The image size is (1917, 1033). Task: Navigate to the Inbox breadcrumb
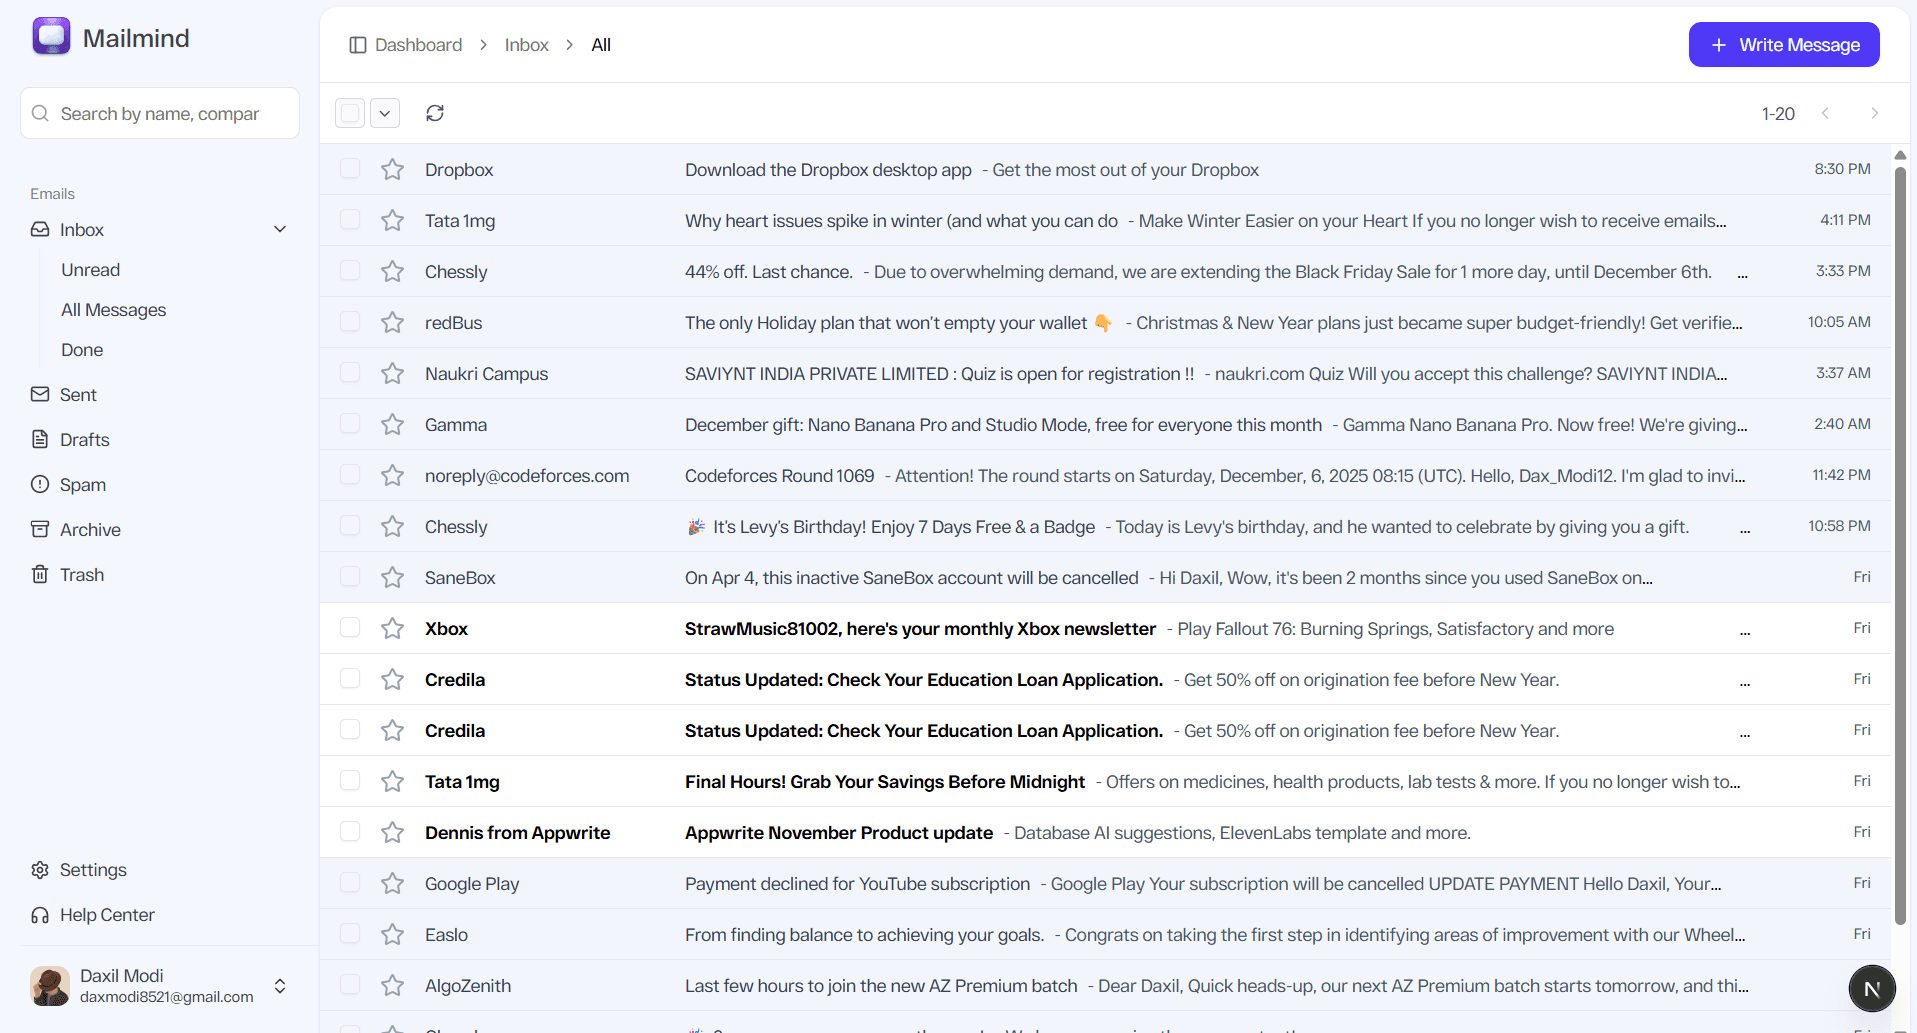coord(526,45)
